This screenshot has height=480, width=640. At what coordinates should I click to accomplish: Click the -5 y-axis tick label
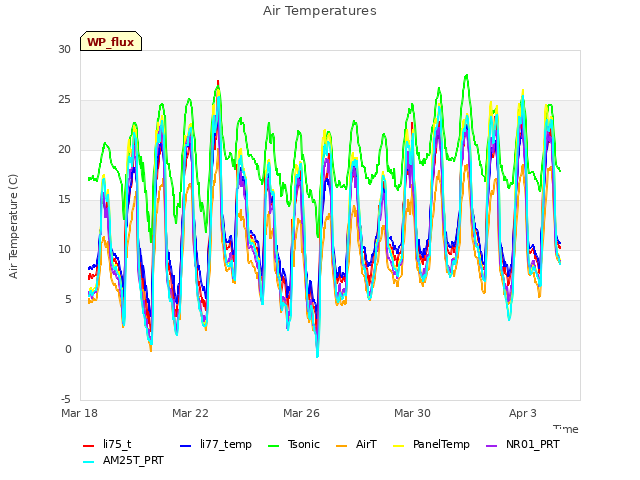[66, 400]
